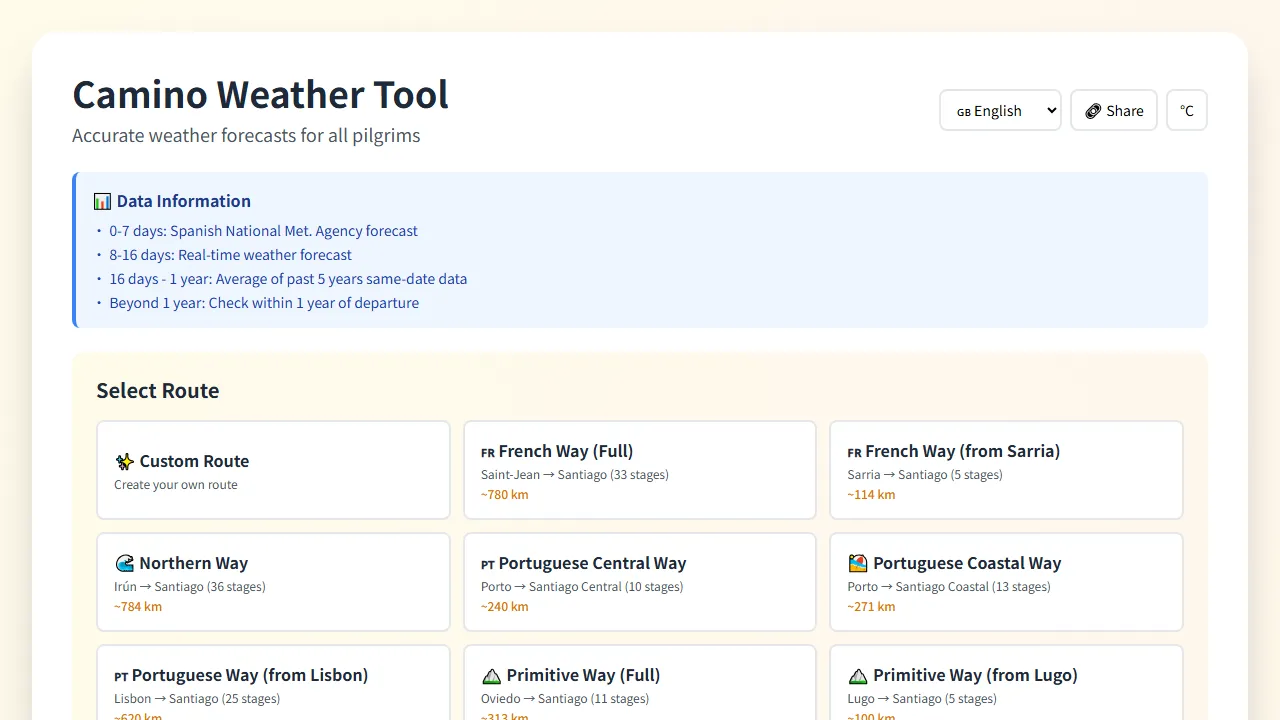Open the English language dropdown
The height and width of the screenshot is (720, 1280).
[1000, 110]
